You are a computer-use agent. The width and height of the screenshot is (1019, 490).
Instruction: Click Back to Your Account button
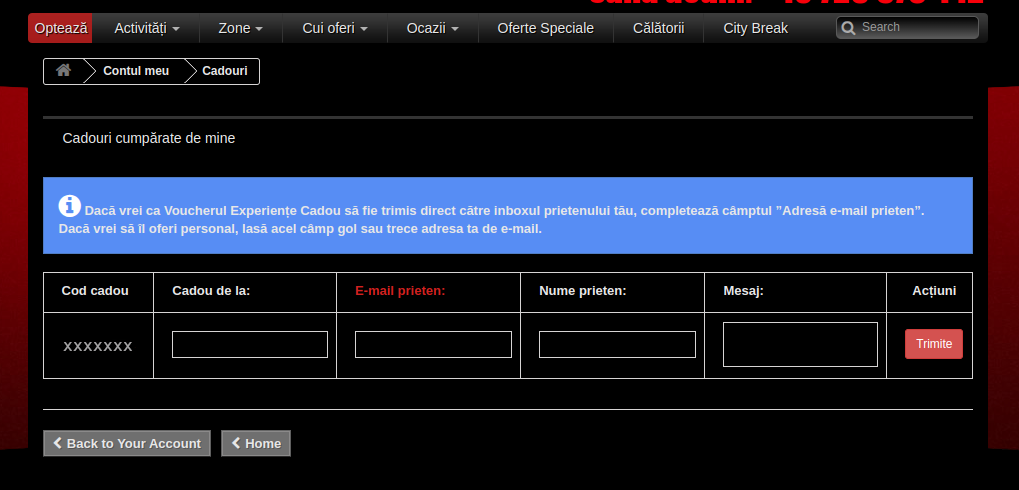(x=127, y=443)
